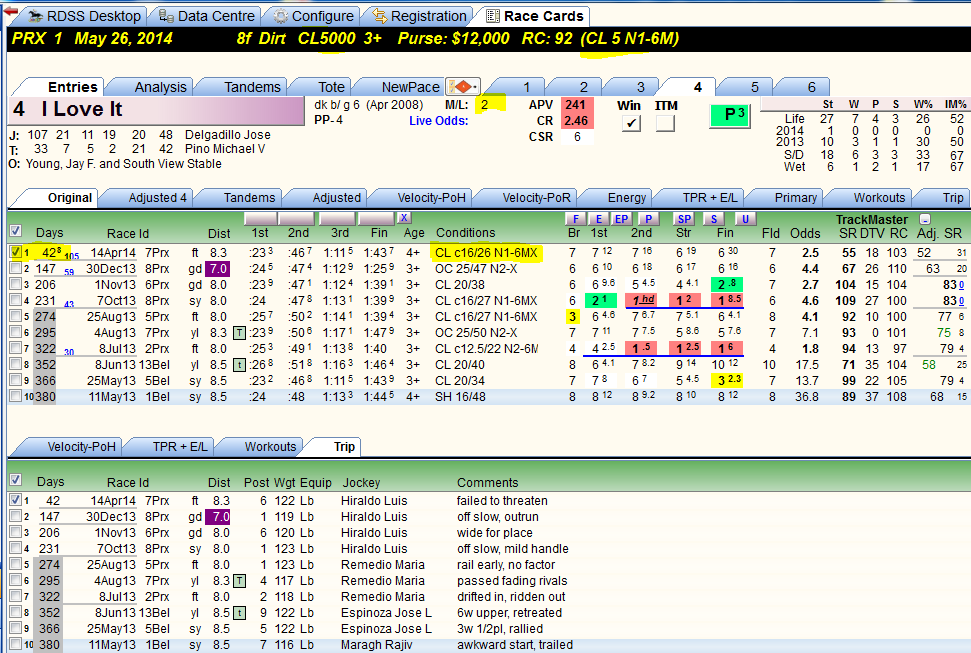Screen dimensions: 971x653
Task: Toggle the select-all checkbox in Trip header
Action: 15,480
